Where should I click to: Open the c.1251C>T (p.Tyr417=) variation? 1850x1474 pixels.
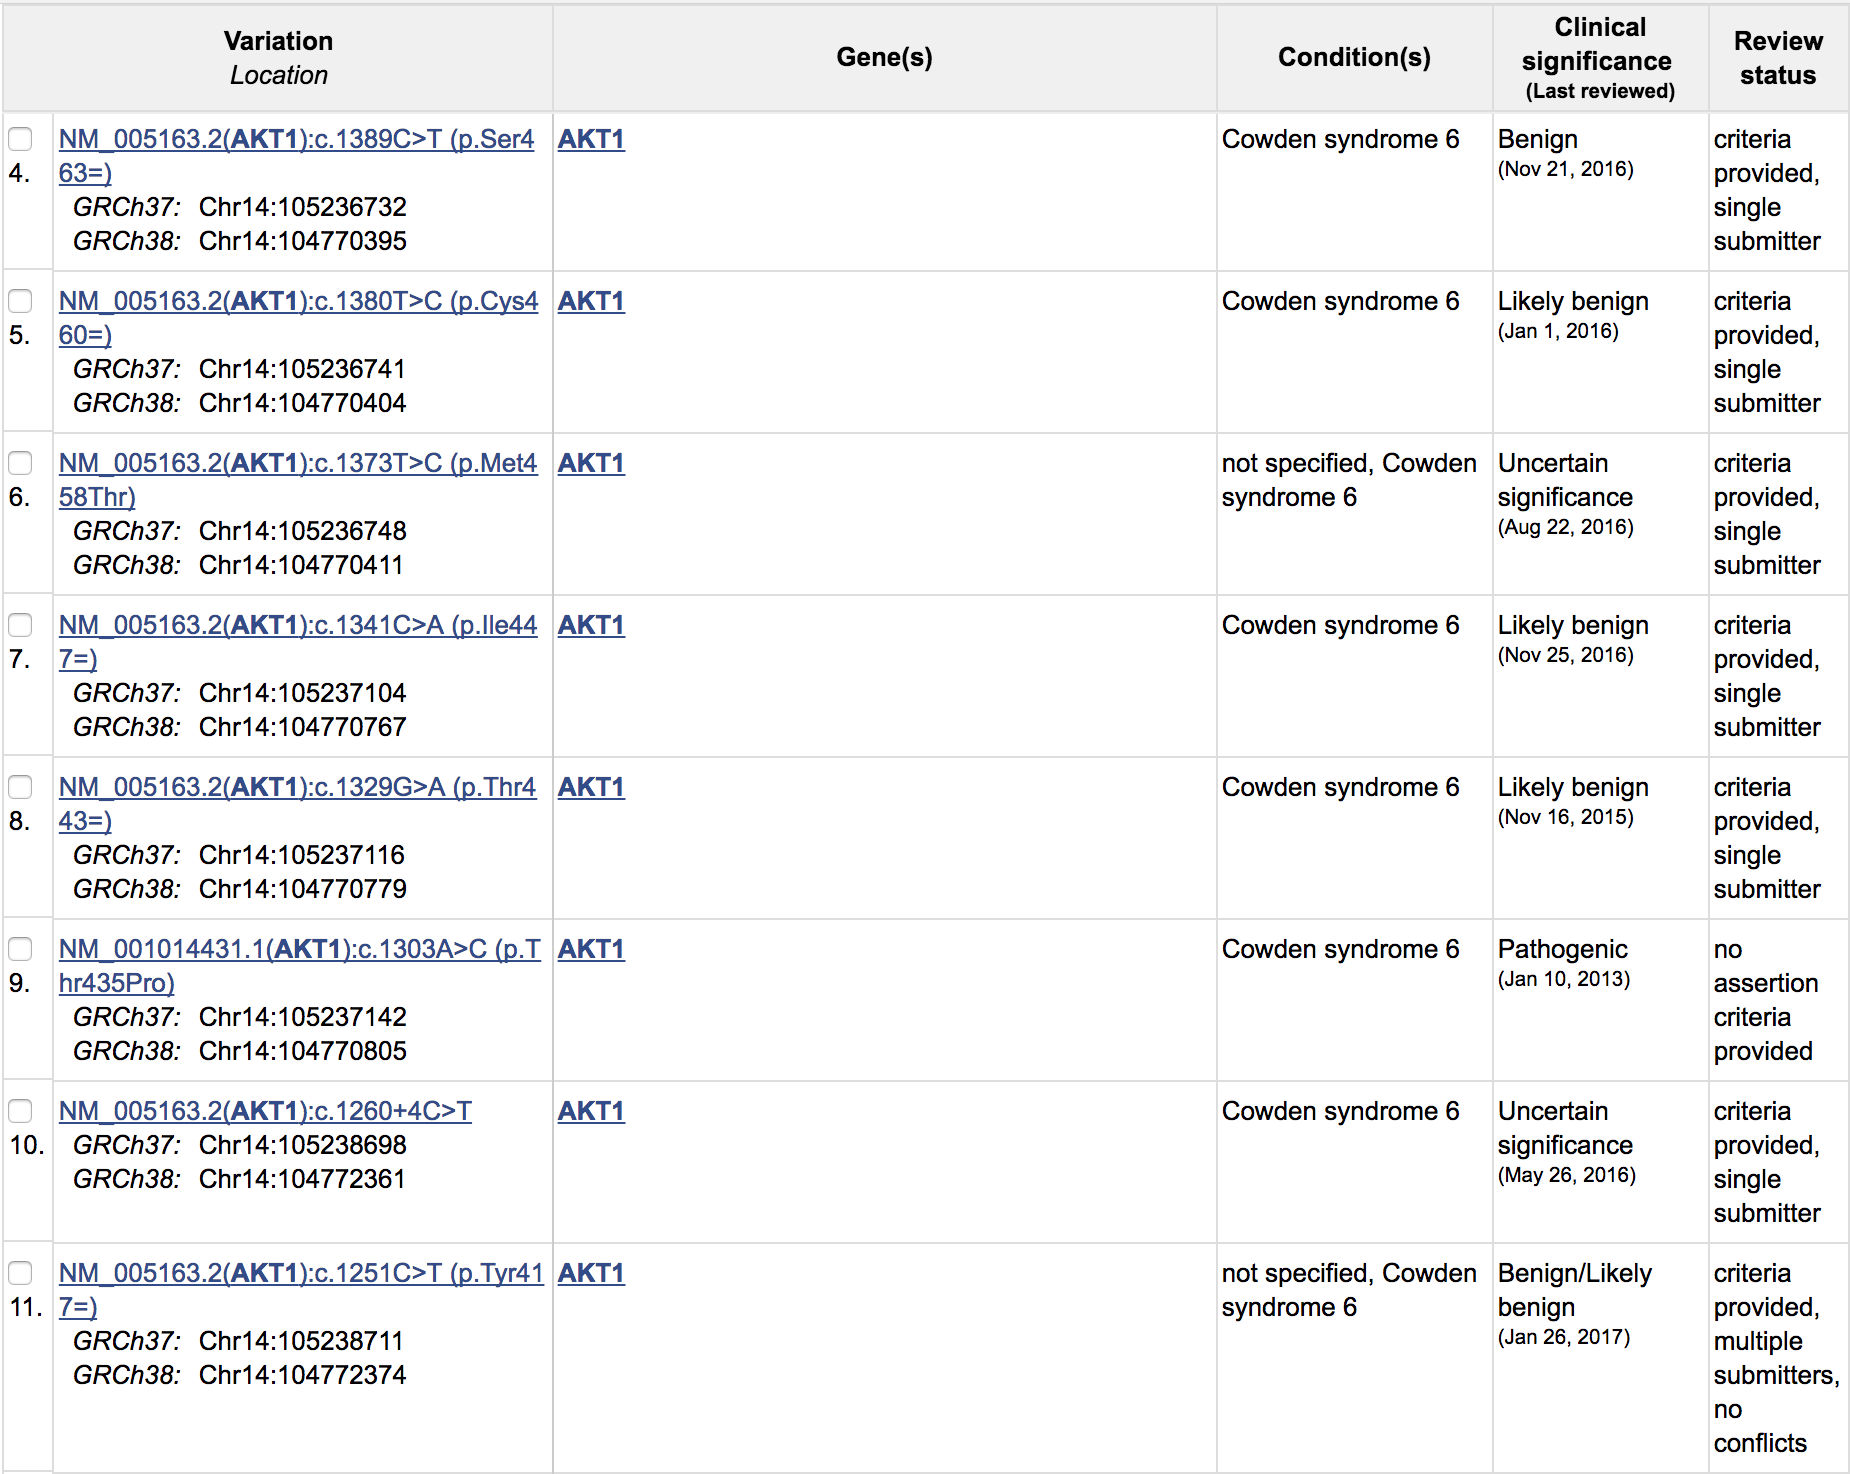301,1290
